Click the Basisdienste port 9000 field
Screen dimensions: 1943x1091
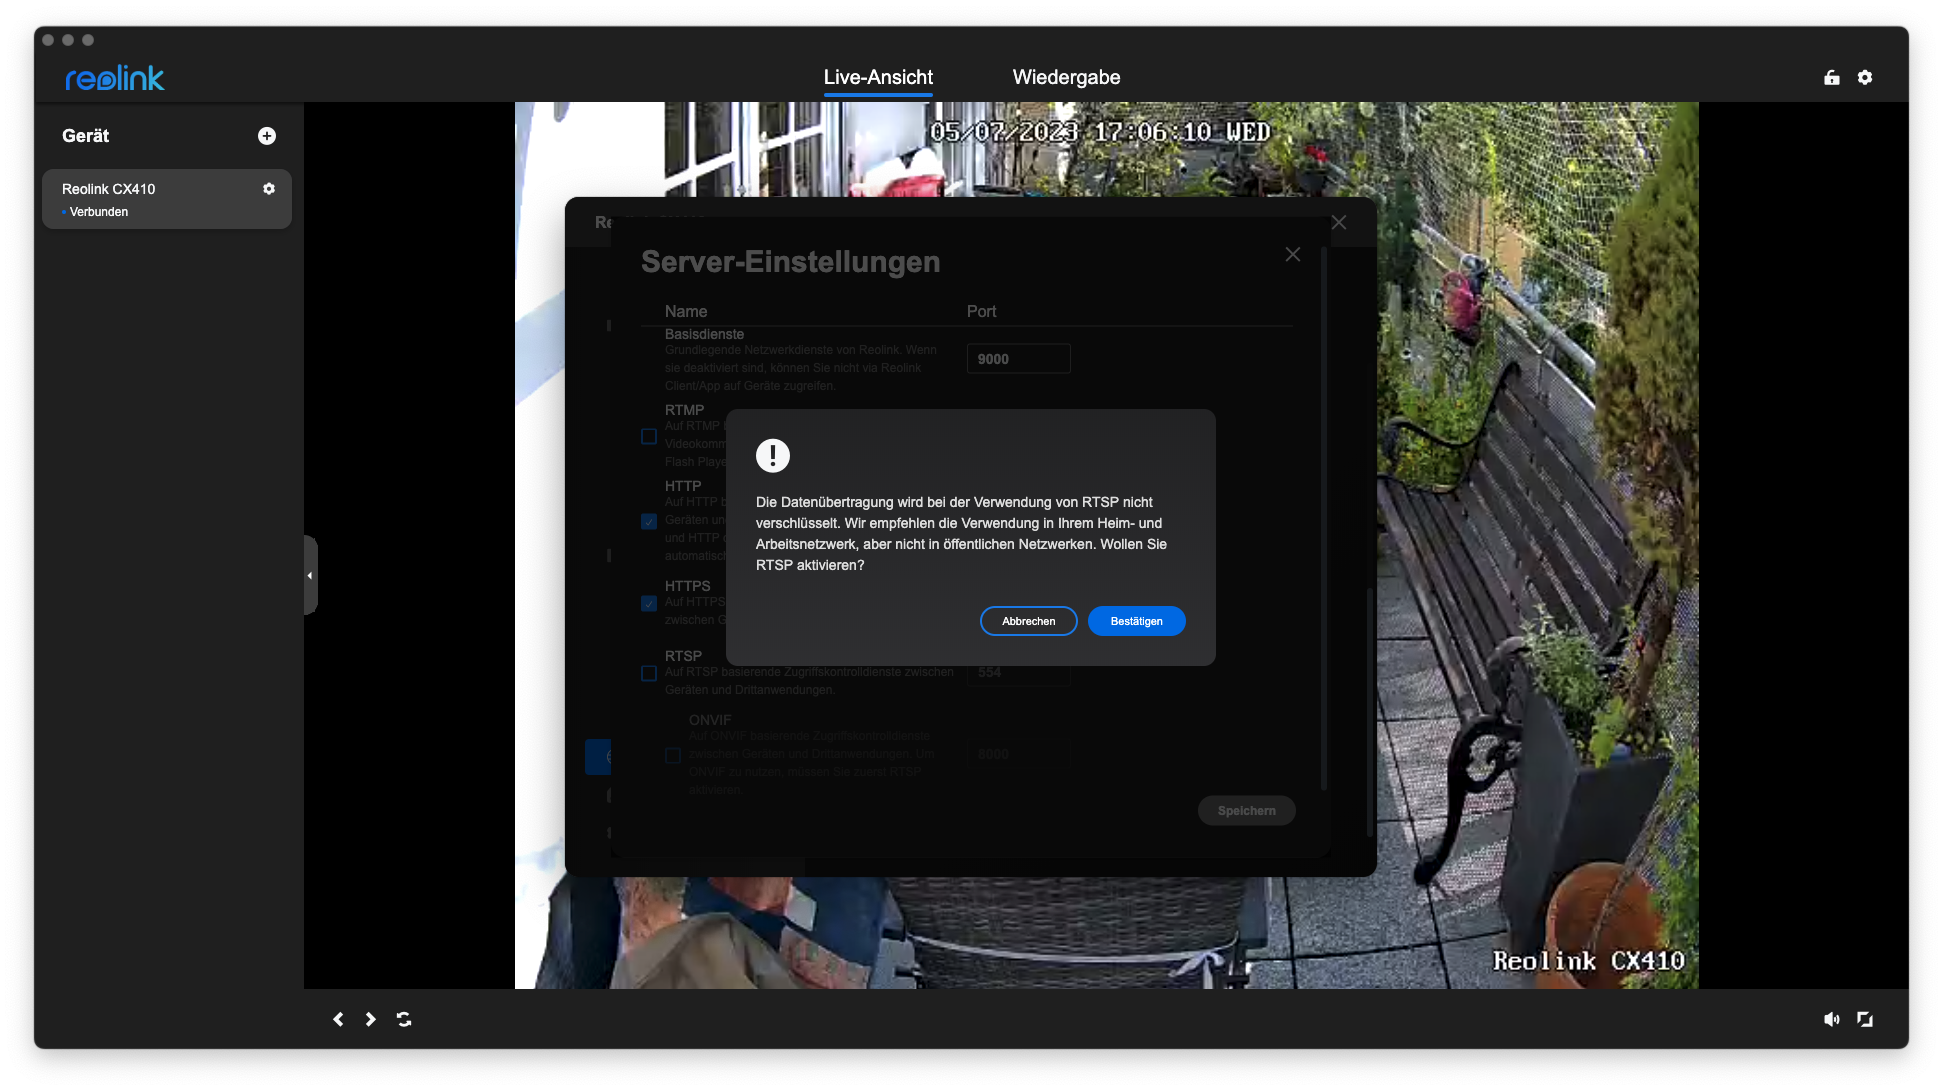point(1018,359)
